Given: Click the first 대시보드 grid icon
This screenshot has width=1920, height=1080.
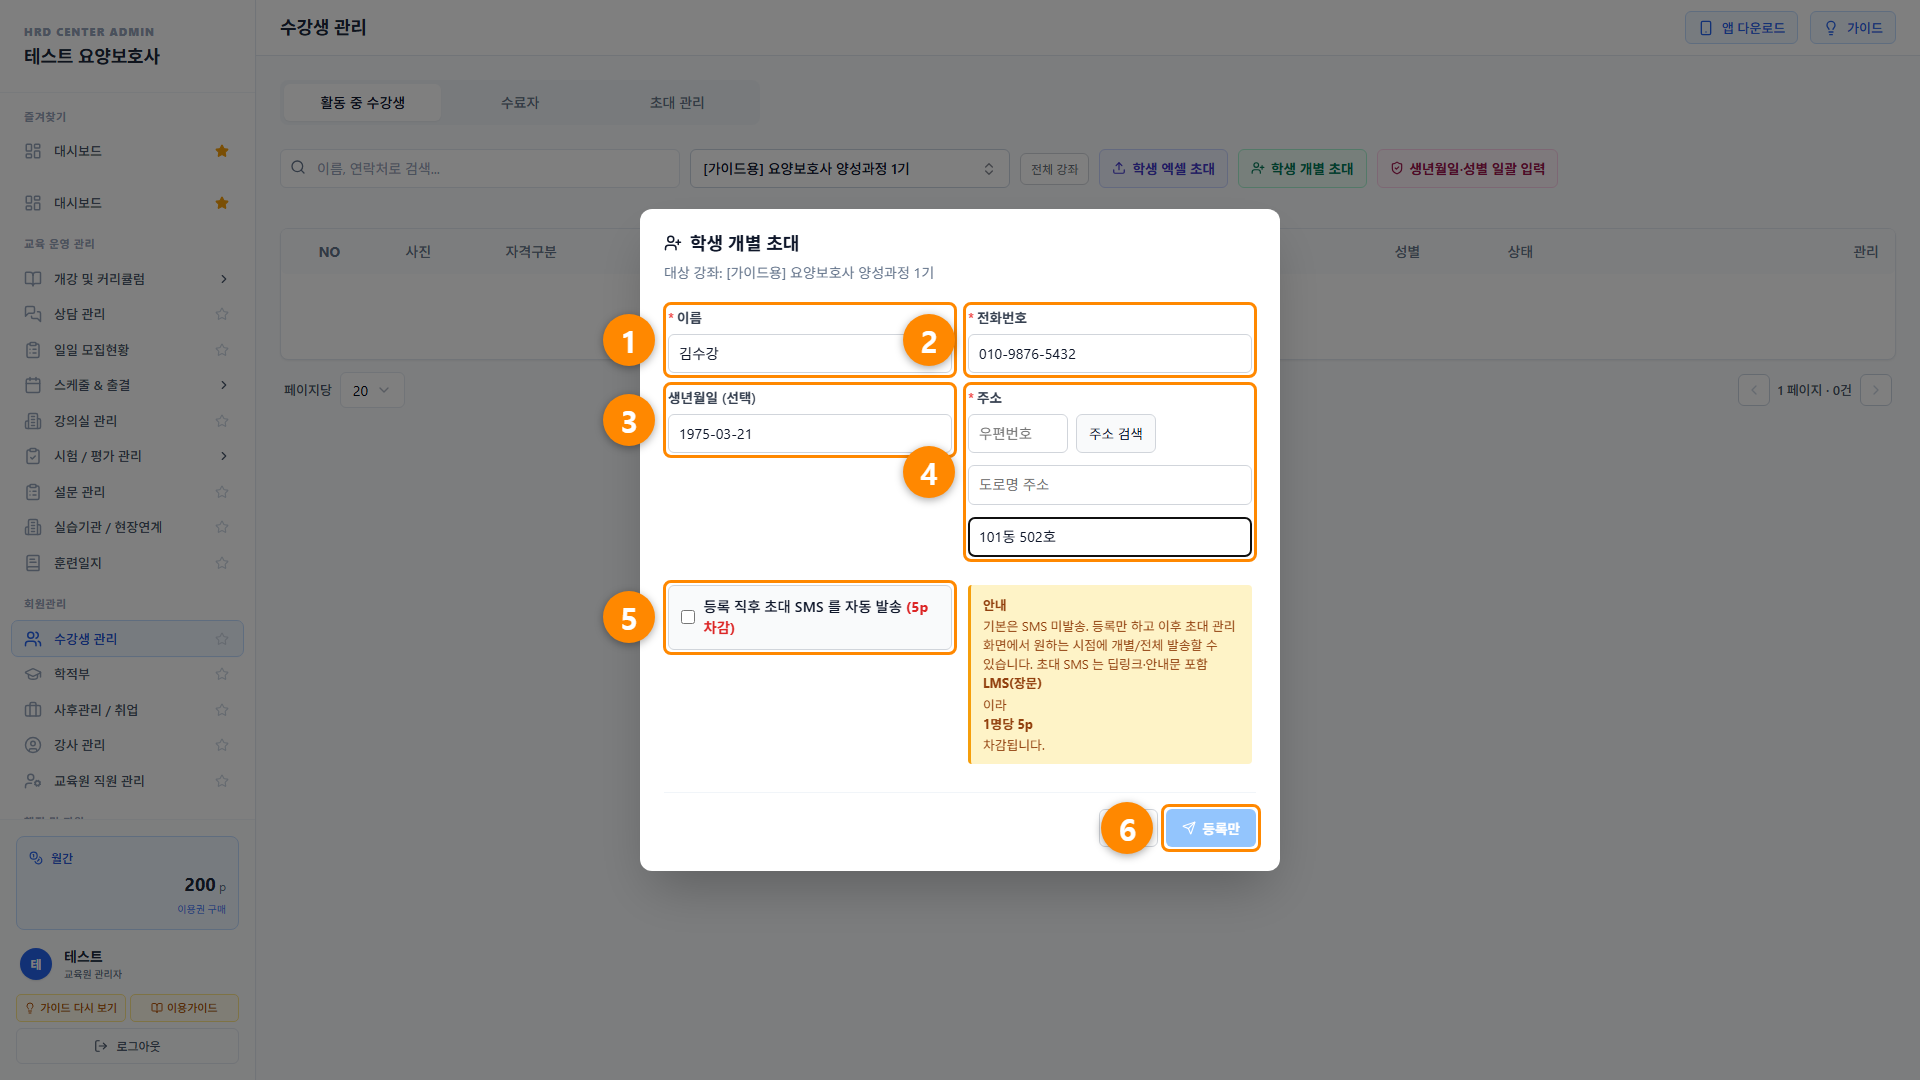Looking at the screenshot, I should pos(33,151).
